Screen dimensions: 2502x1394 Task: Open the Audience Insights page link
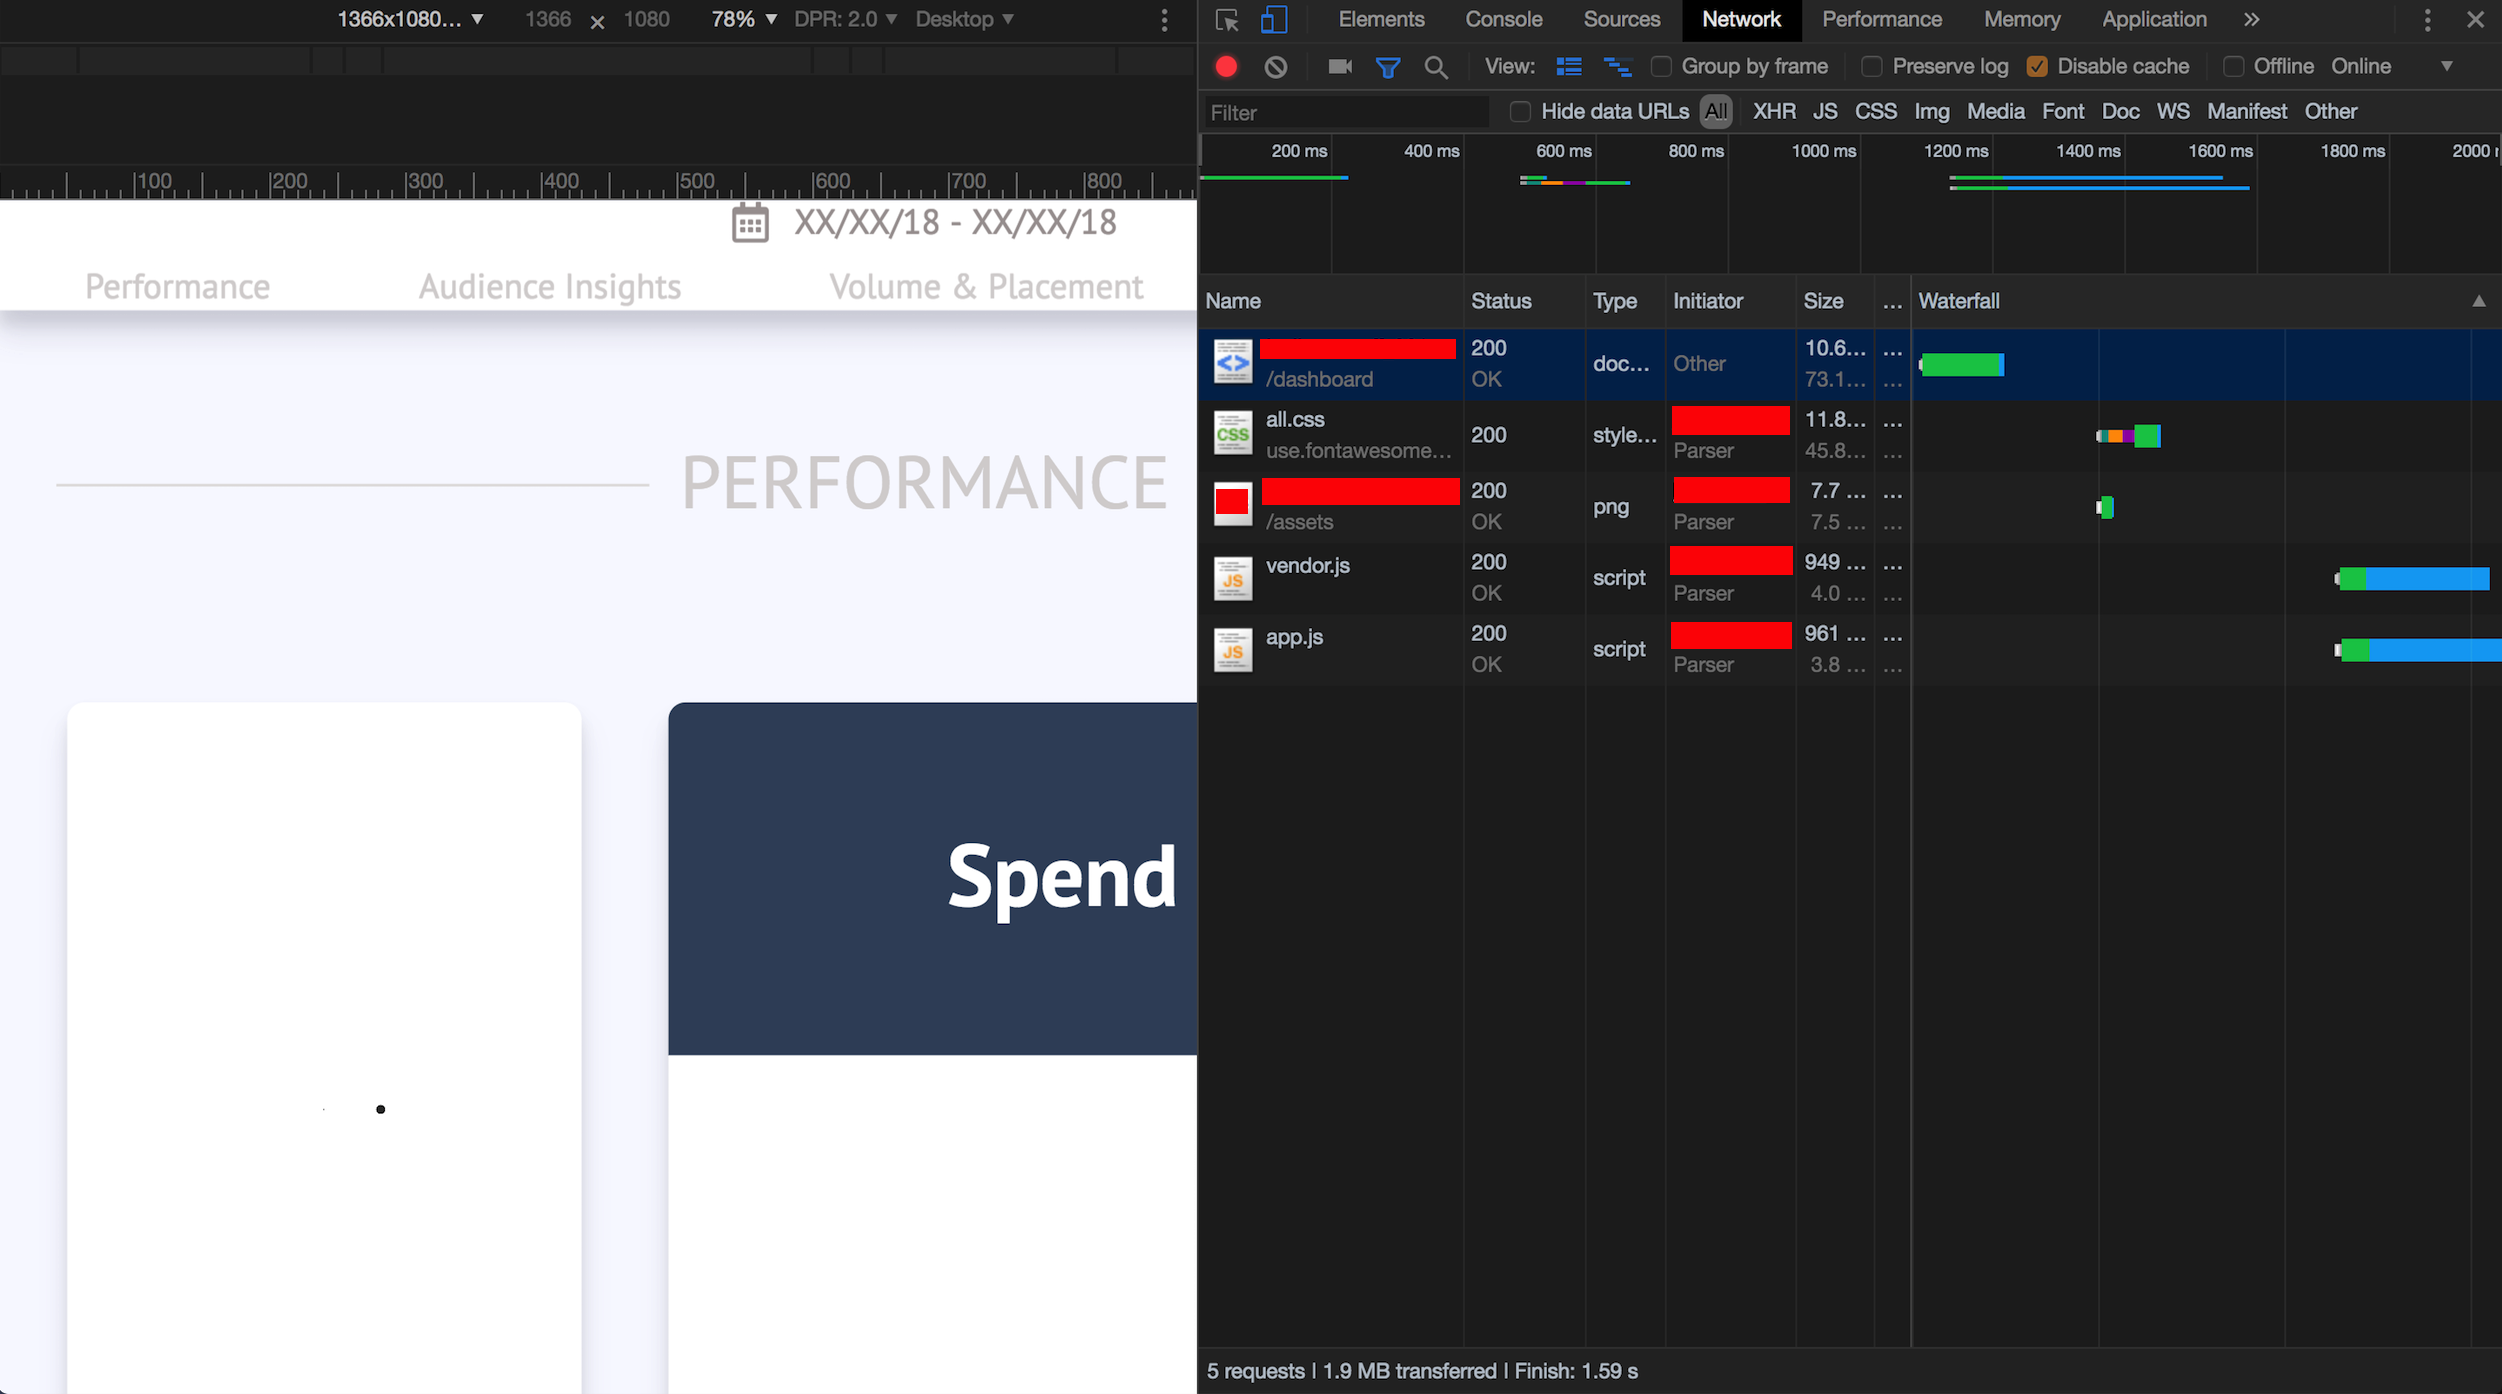tap(549, 287)
